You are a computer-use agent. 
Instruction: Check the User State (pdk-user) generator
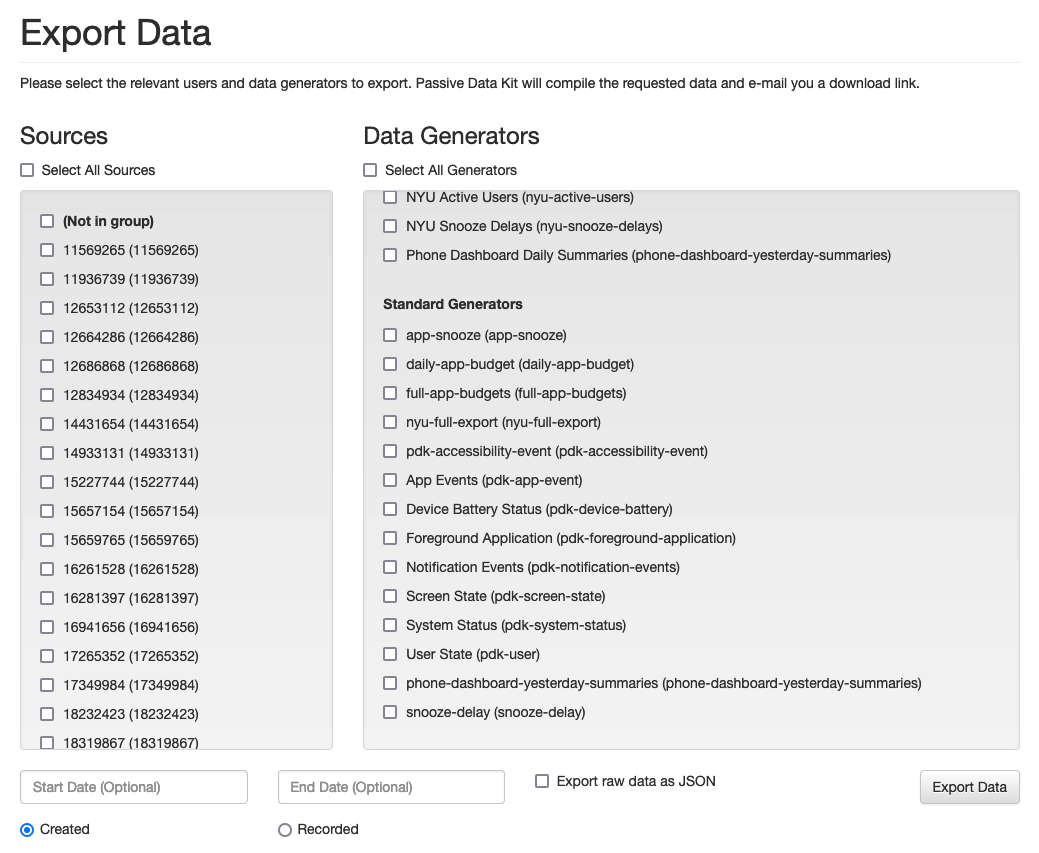pyautogui.click(x=390, y=654)
